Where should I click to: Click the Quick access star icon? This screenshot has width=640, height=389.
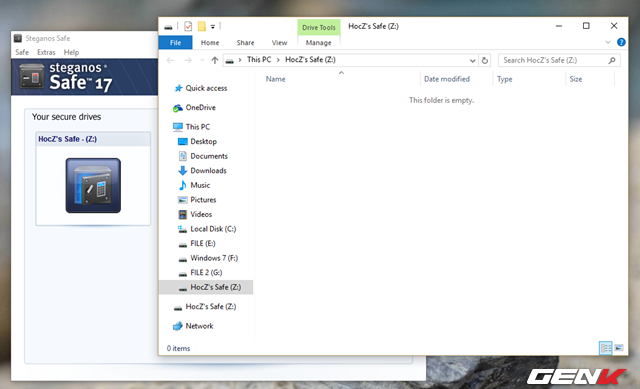[178, 88]
